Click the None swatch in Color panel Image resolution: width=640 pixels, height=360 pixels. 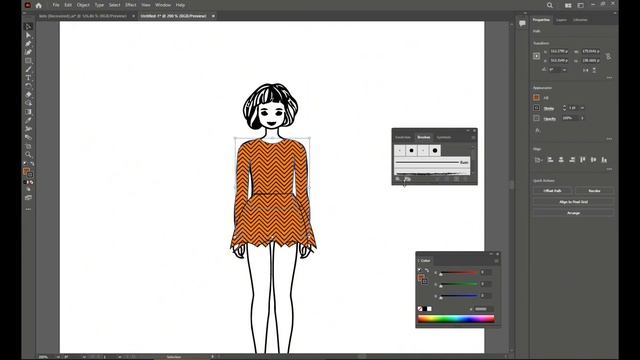tap(420, 309)
